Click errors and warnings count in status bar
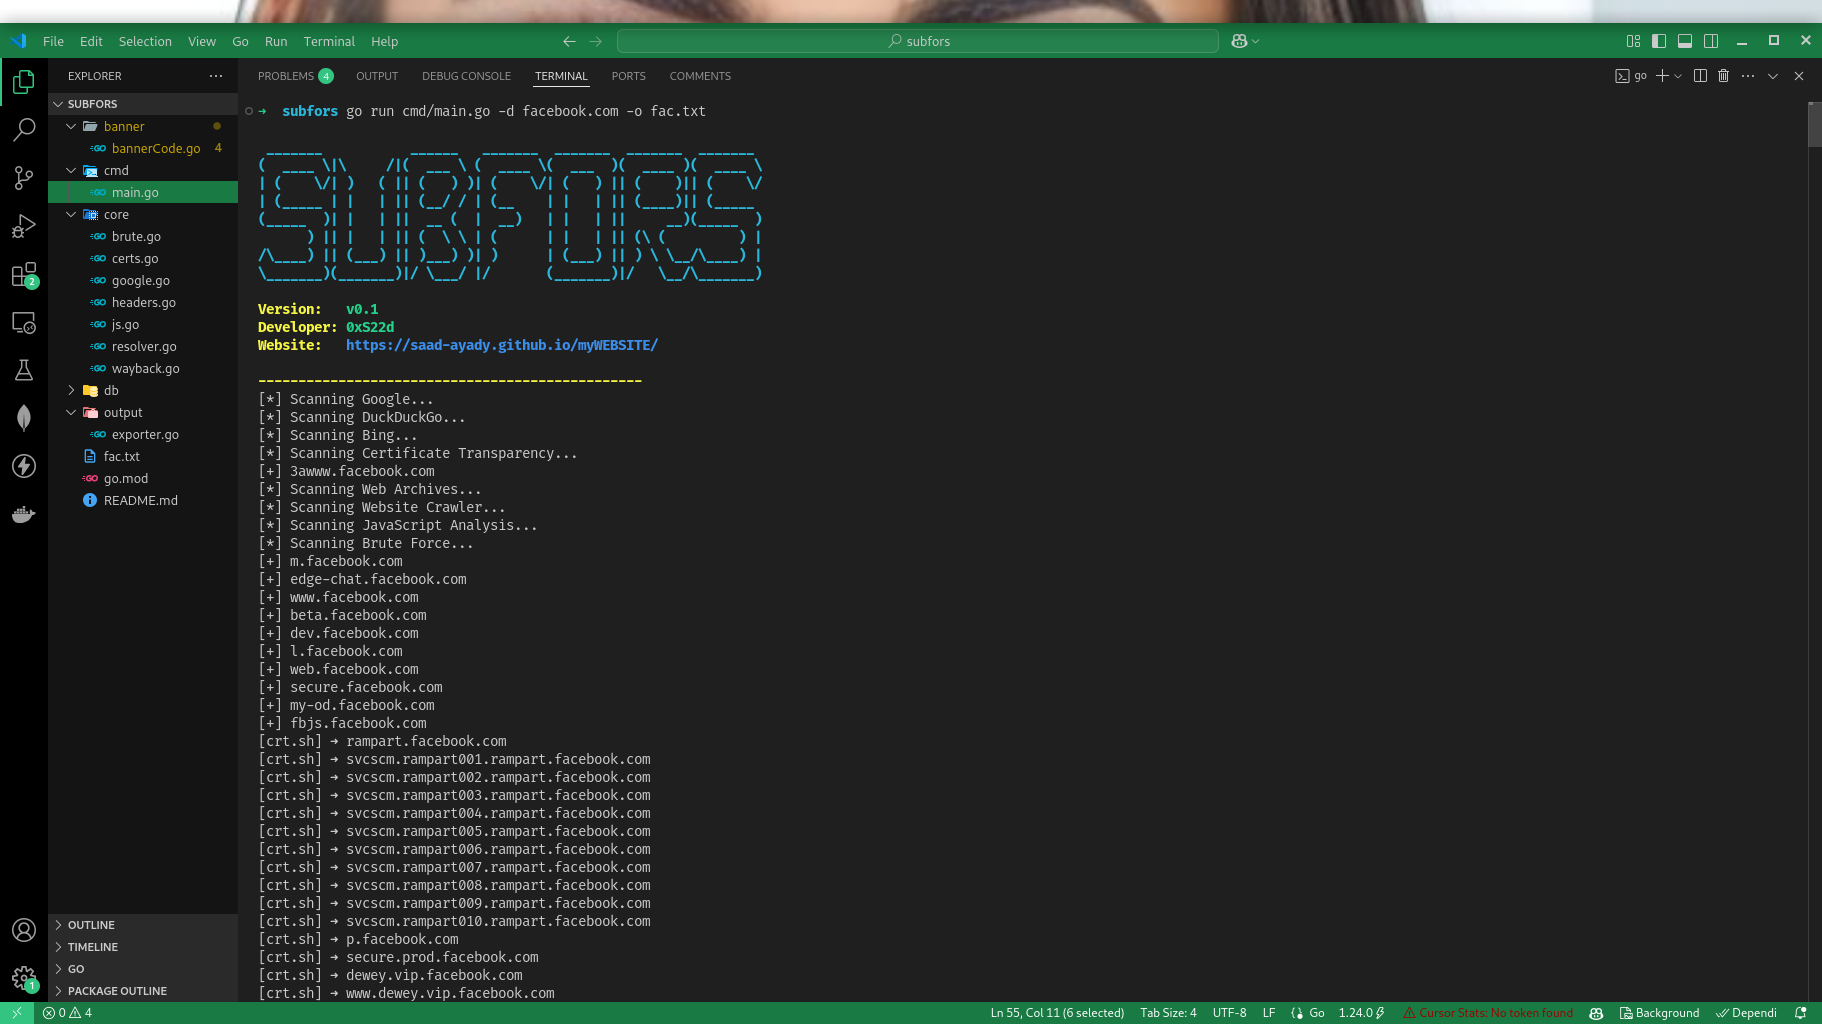 pyautogui.click(x=67, y=1013)
